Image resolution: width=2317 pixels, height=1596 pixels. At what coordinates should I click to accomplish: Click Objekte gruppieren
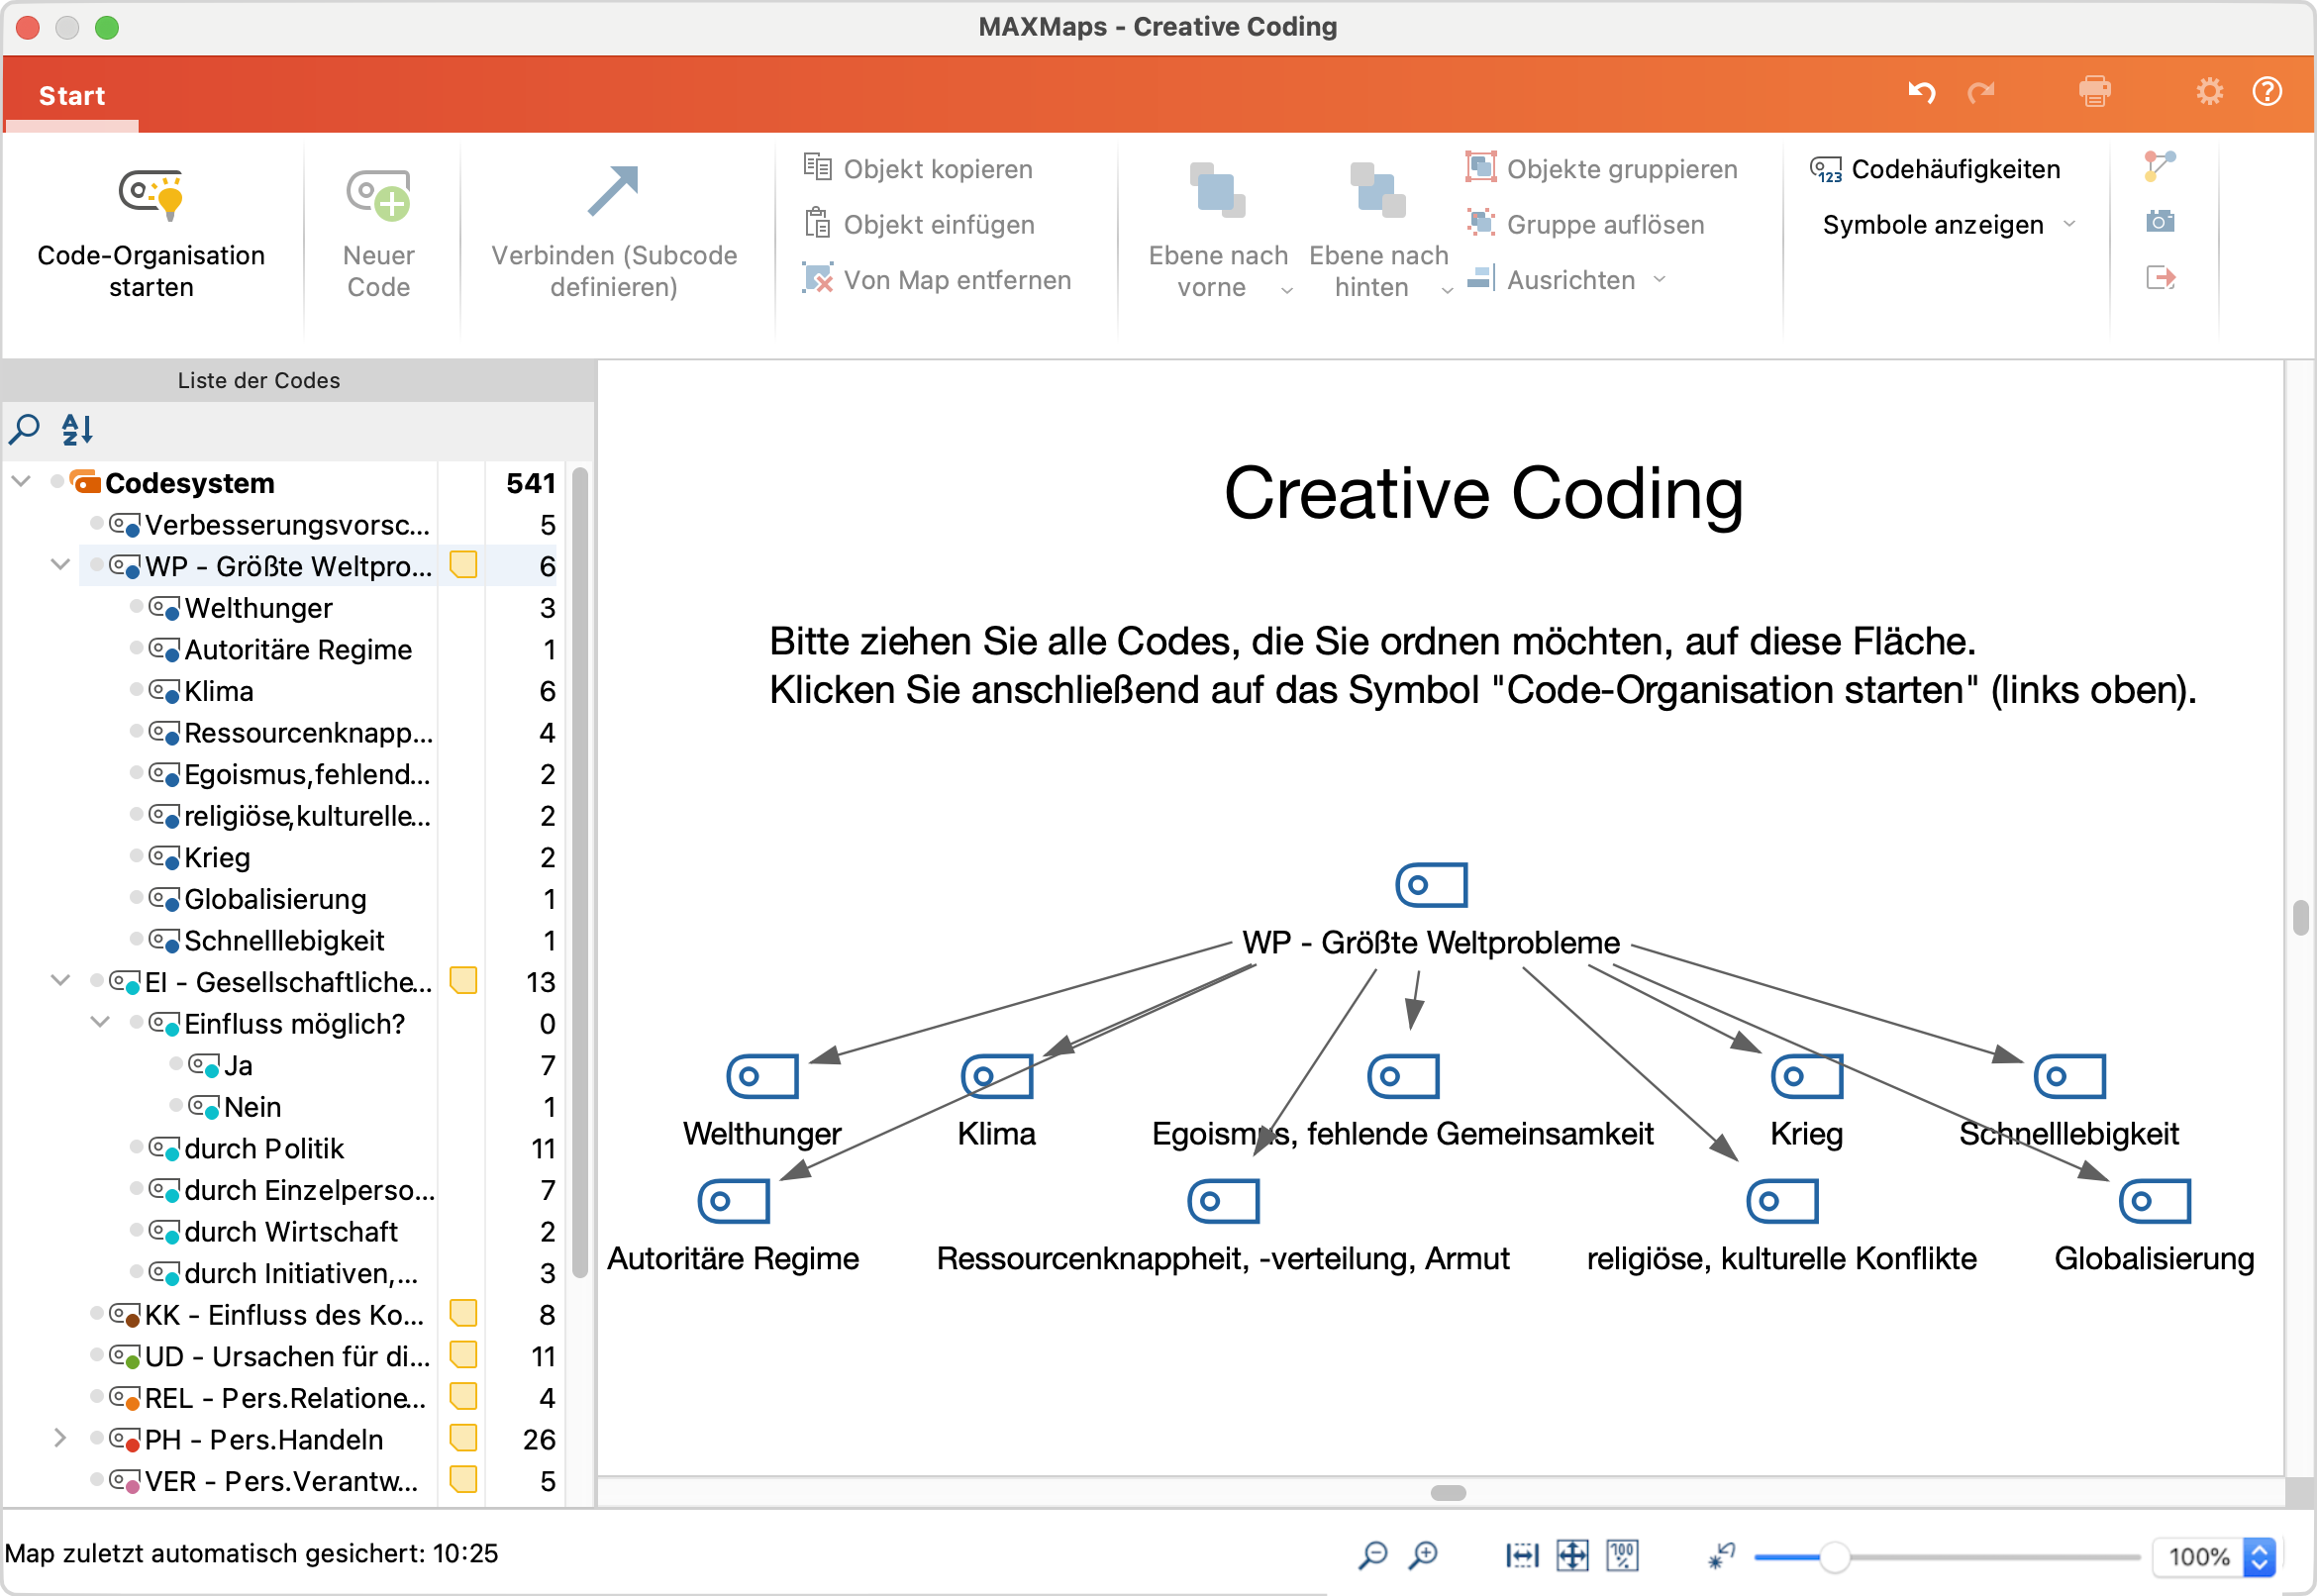point(1601,169)
